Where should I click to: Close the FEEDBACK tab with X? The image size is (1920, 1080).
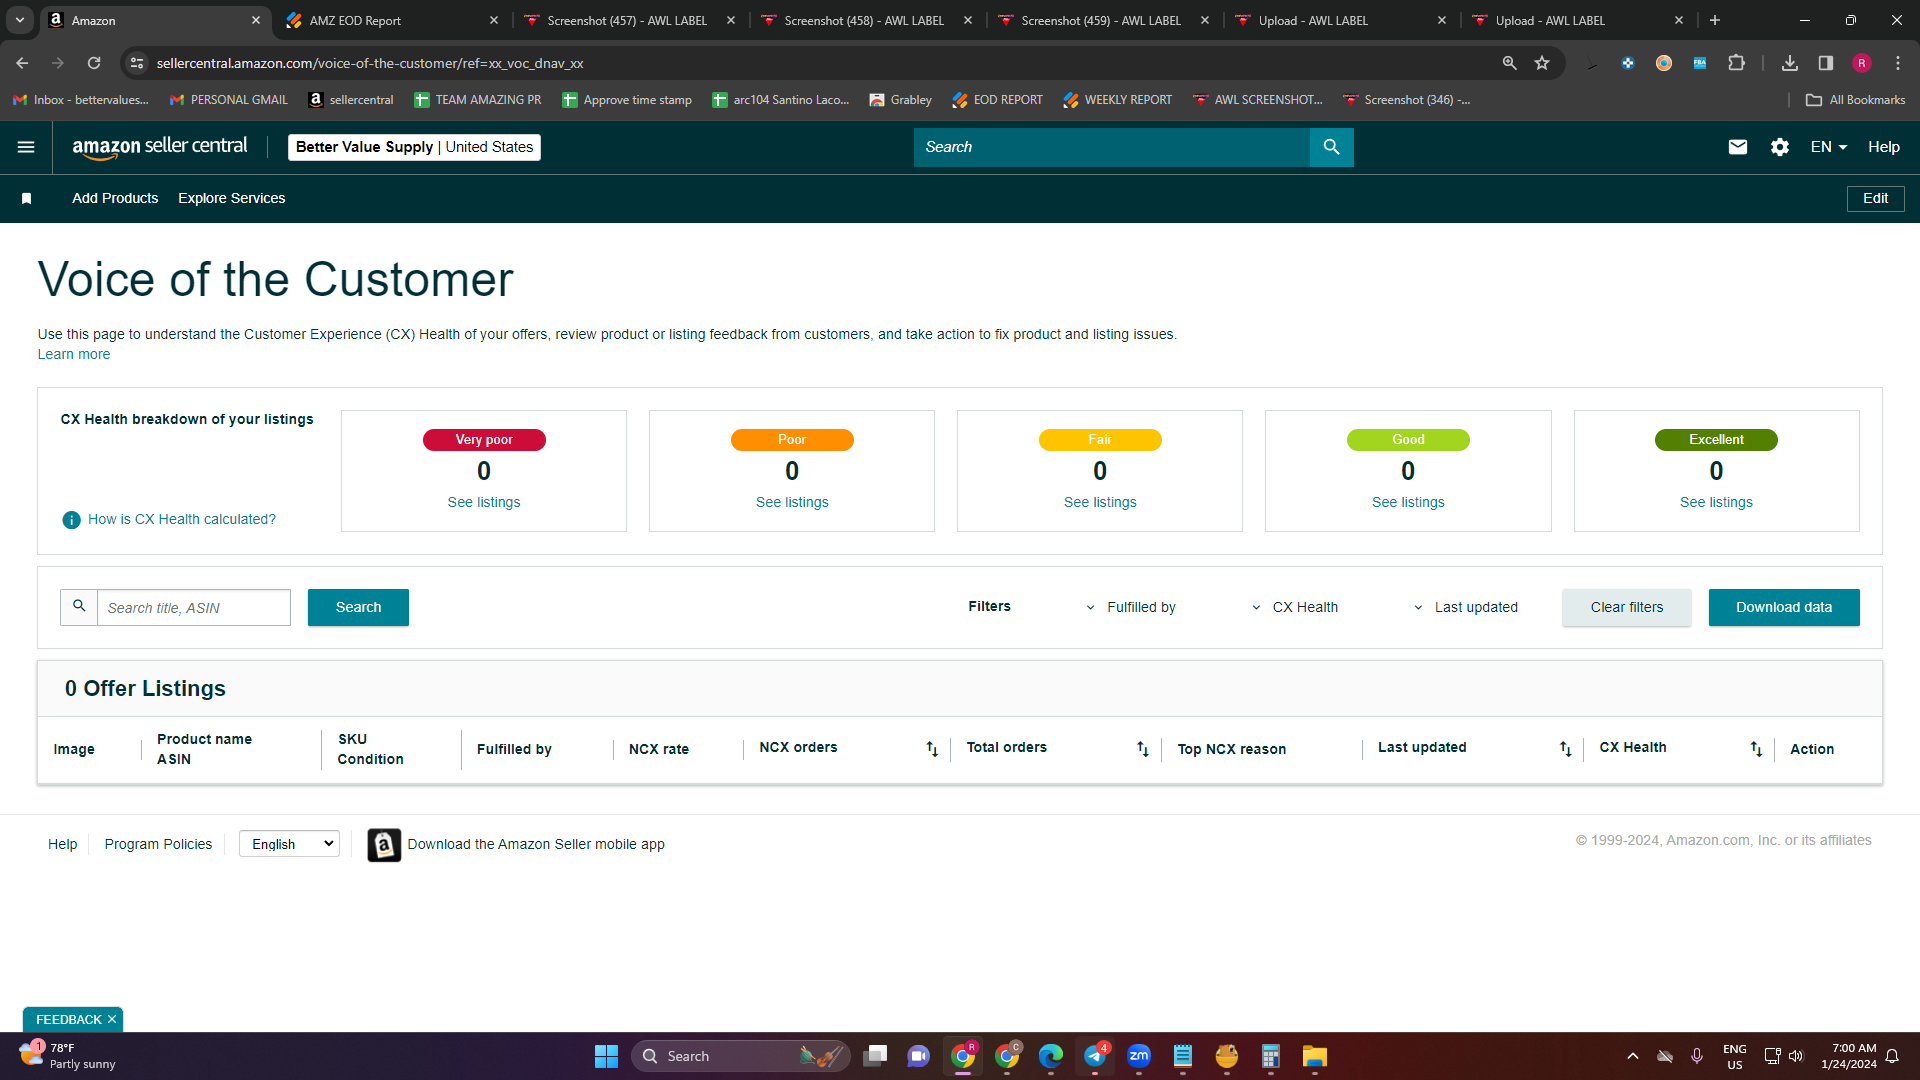tap(112, 1019)
